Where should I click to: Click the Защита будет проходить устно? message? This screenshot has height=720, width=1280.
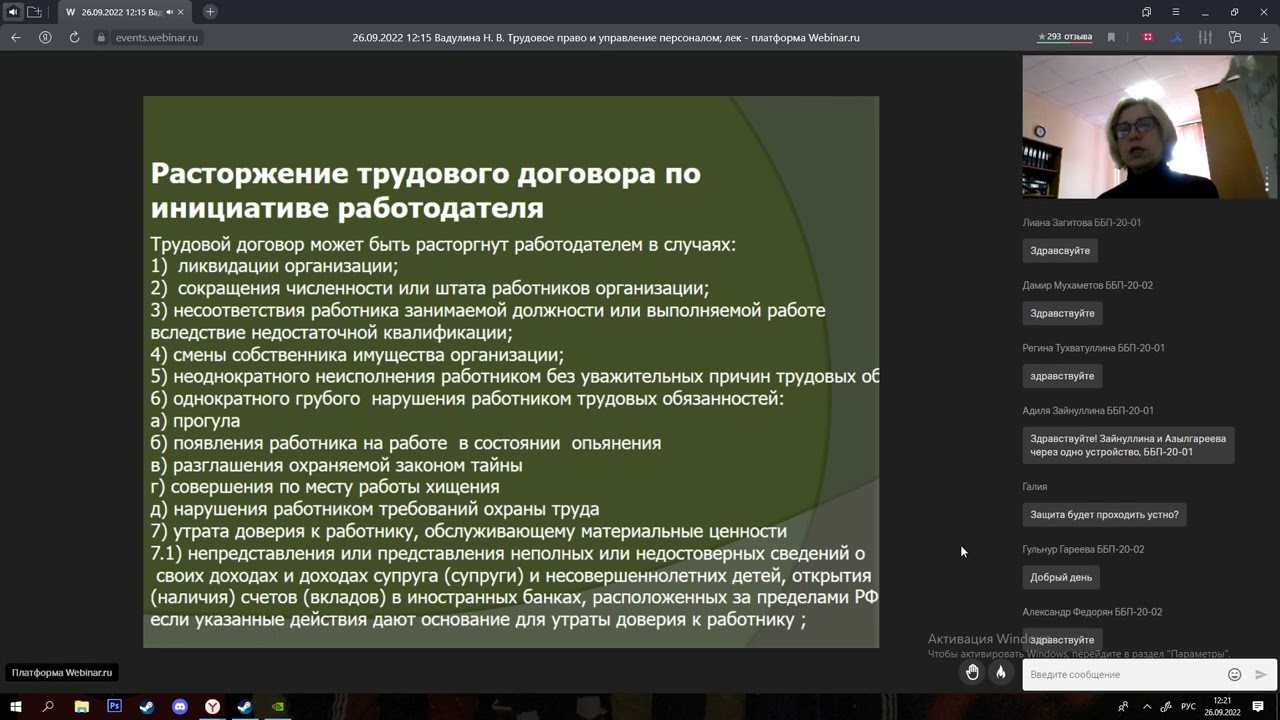pos(1104,515)
